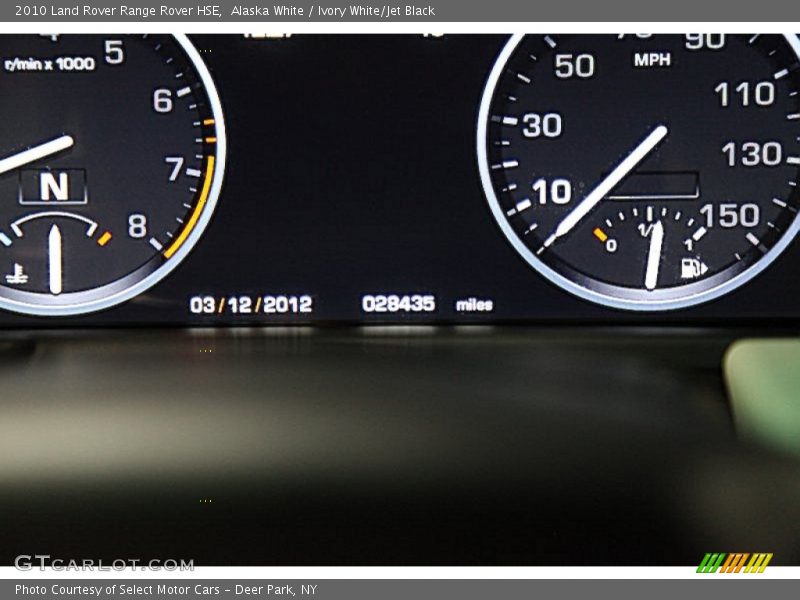Click the orange hot mark on temperature gauge
This screenshot has width=800, height=600.
pyautogui.click(x=104, y=238)
